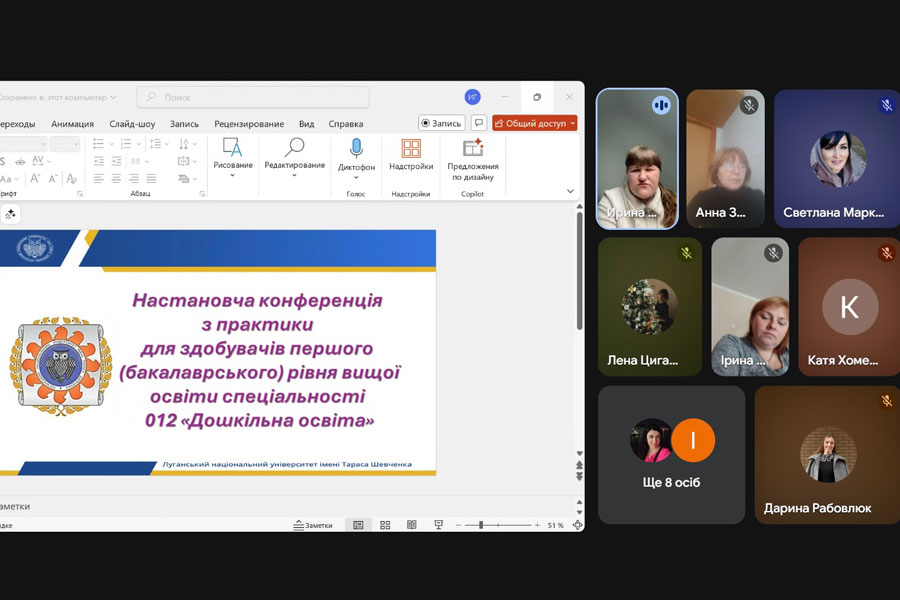Open the comments pane icon
Screen dimensions: 900x600
479,123
